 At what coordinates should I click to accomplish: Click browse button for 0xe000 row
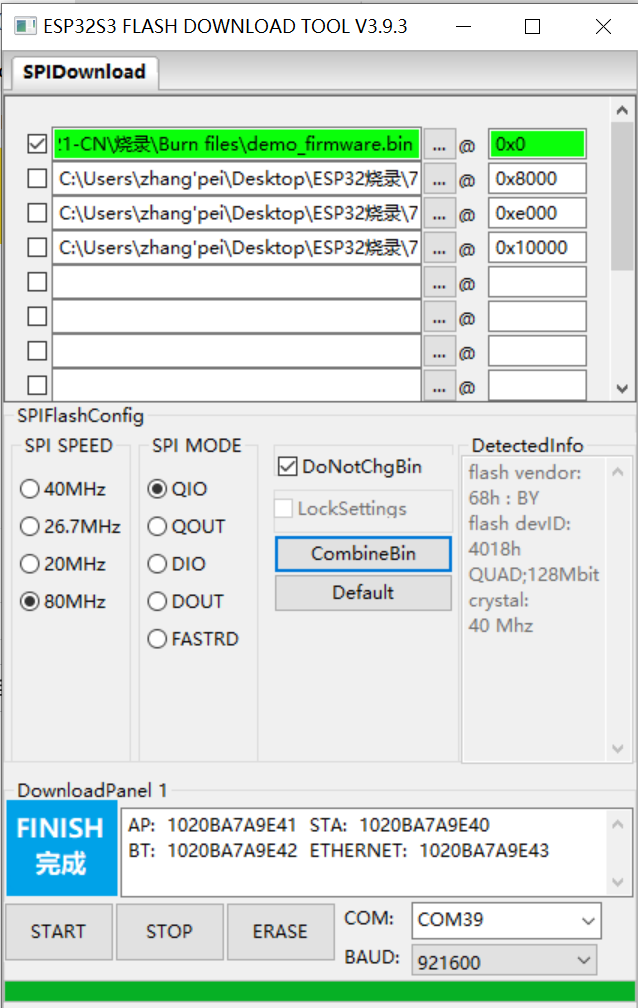coord(438,213)
